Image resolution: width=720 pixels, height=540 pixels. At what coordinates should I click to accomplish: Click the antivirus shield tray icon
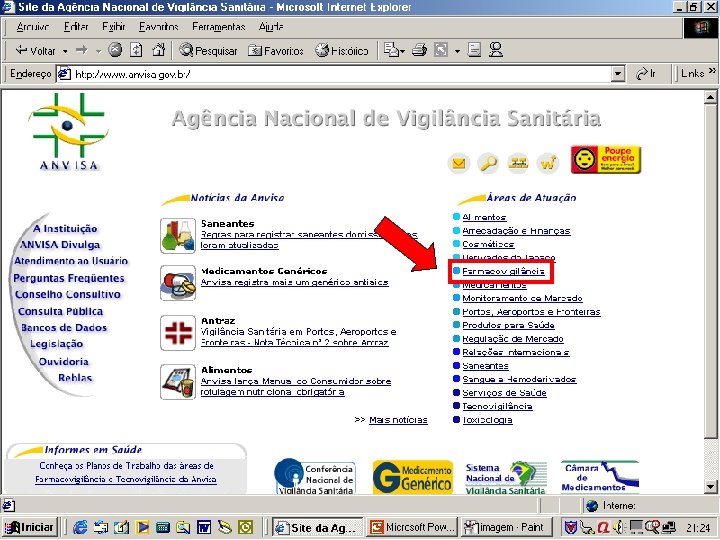pos(571,527)
